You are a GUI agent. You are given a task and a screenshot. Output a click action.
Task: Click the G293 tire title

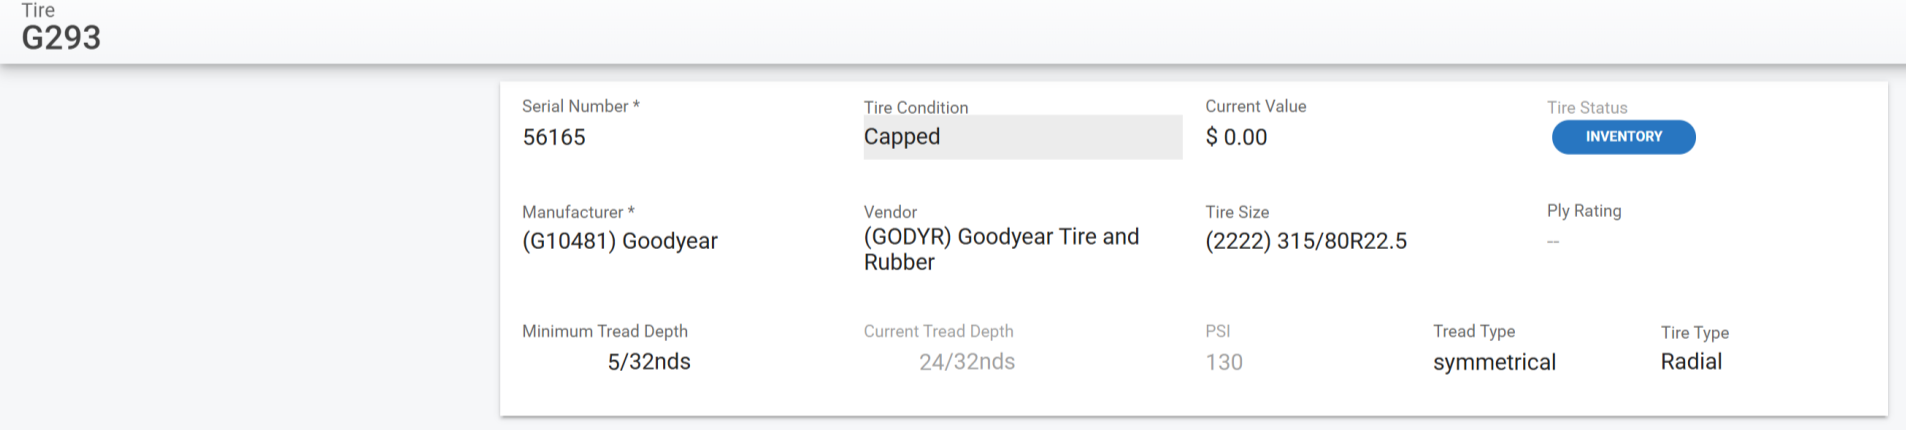coord(61,38)
